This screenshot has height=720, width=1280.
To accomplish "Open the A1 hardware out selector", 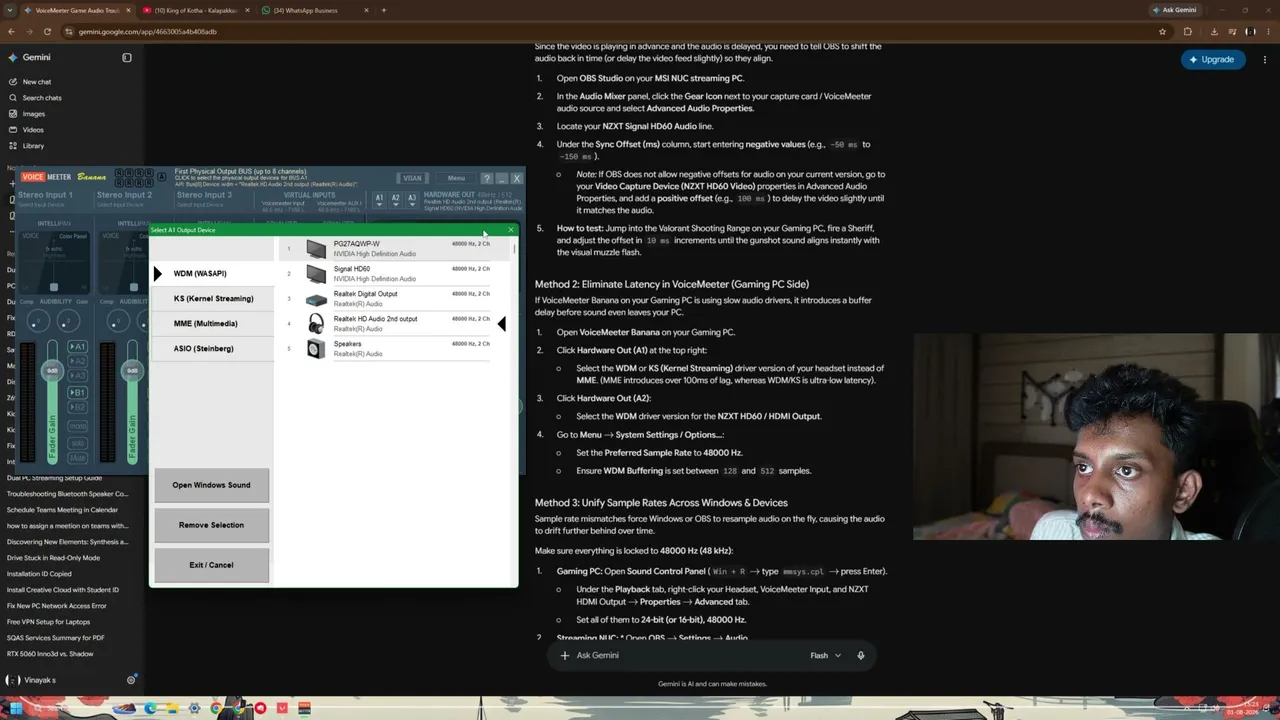I will [x=379, y=199].
